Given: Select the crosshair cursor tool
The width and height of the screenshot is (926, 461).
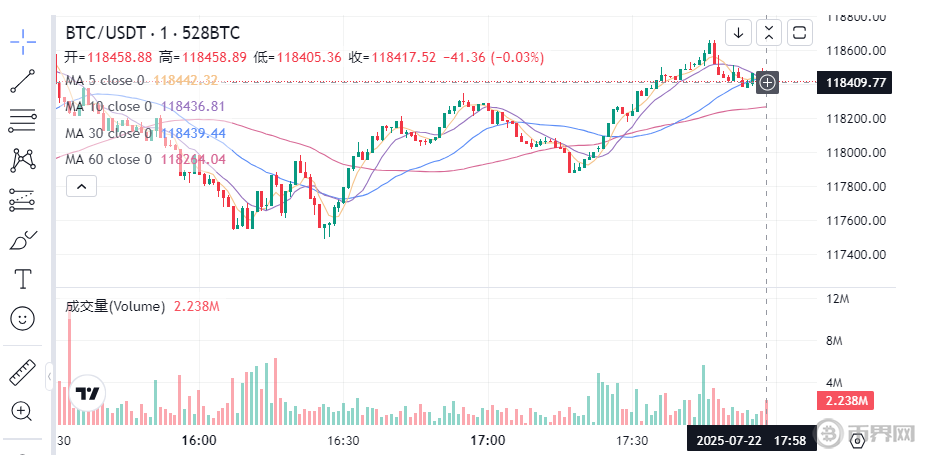Looking at the screenshot, I should tap(22, 40).
